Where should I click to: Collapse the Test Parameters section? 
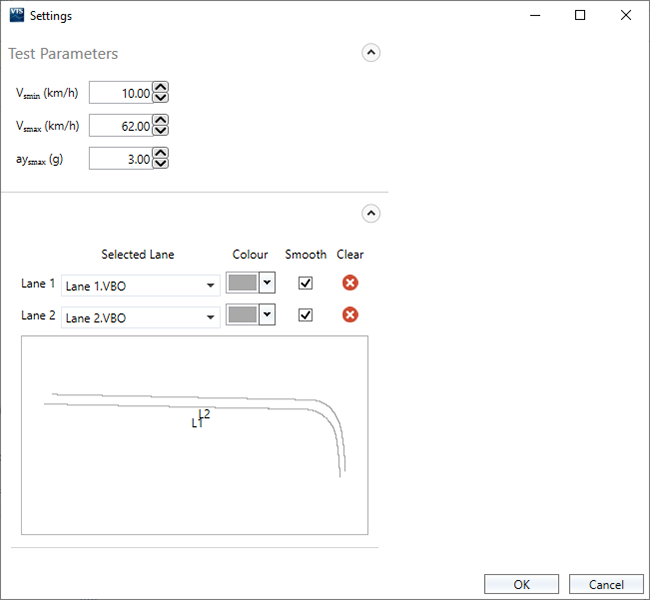point(371,53)
